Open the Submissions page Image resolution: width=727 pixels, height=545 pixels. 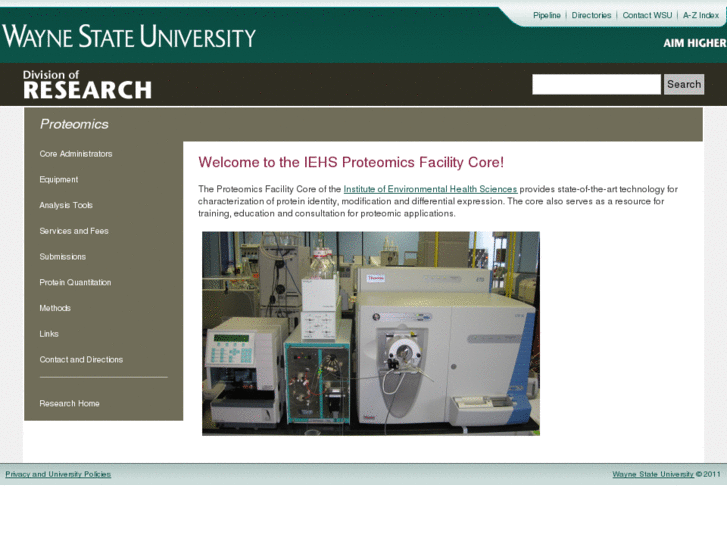point(63,256)
